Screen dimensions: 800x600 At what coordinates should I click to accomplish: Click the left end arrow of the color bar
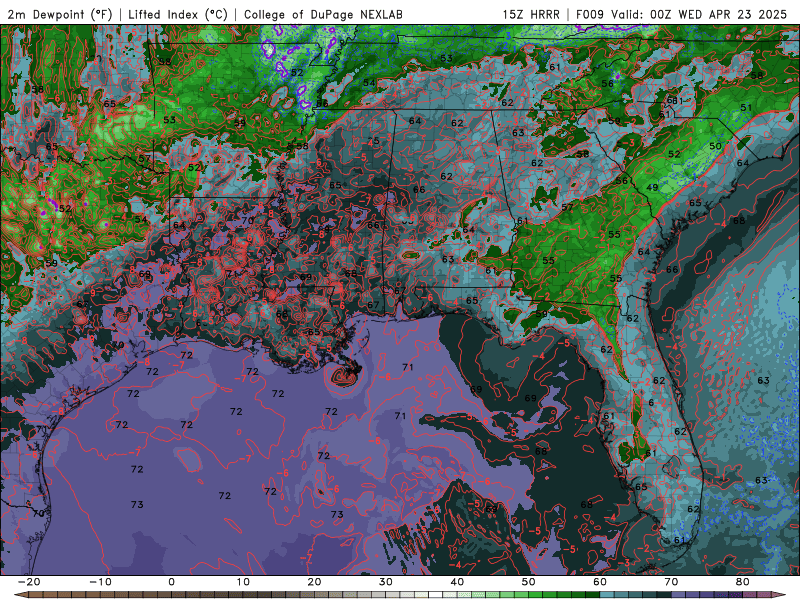20,595
